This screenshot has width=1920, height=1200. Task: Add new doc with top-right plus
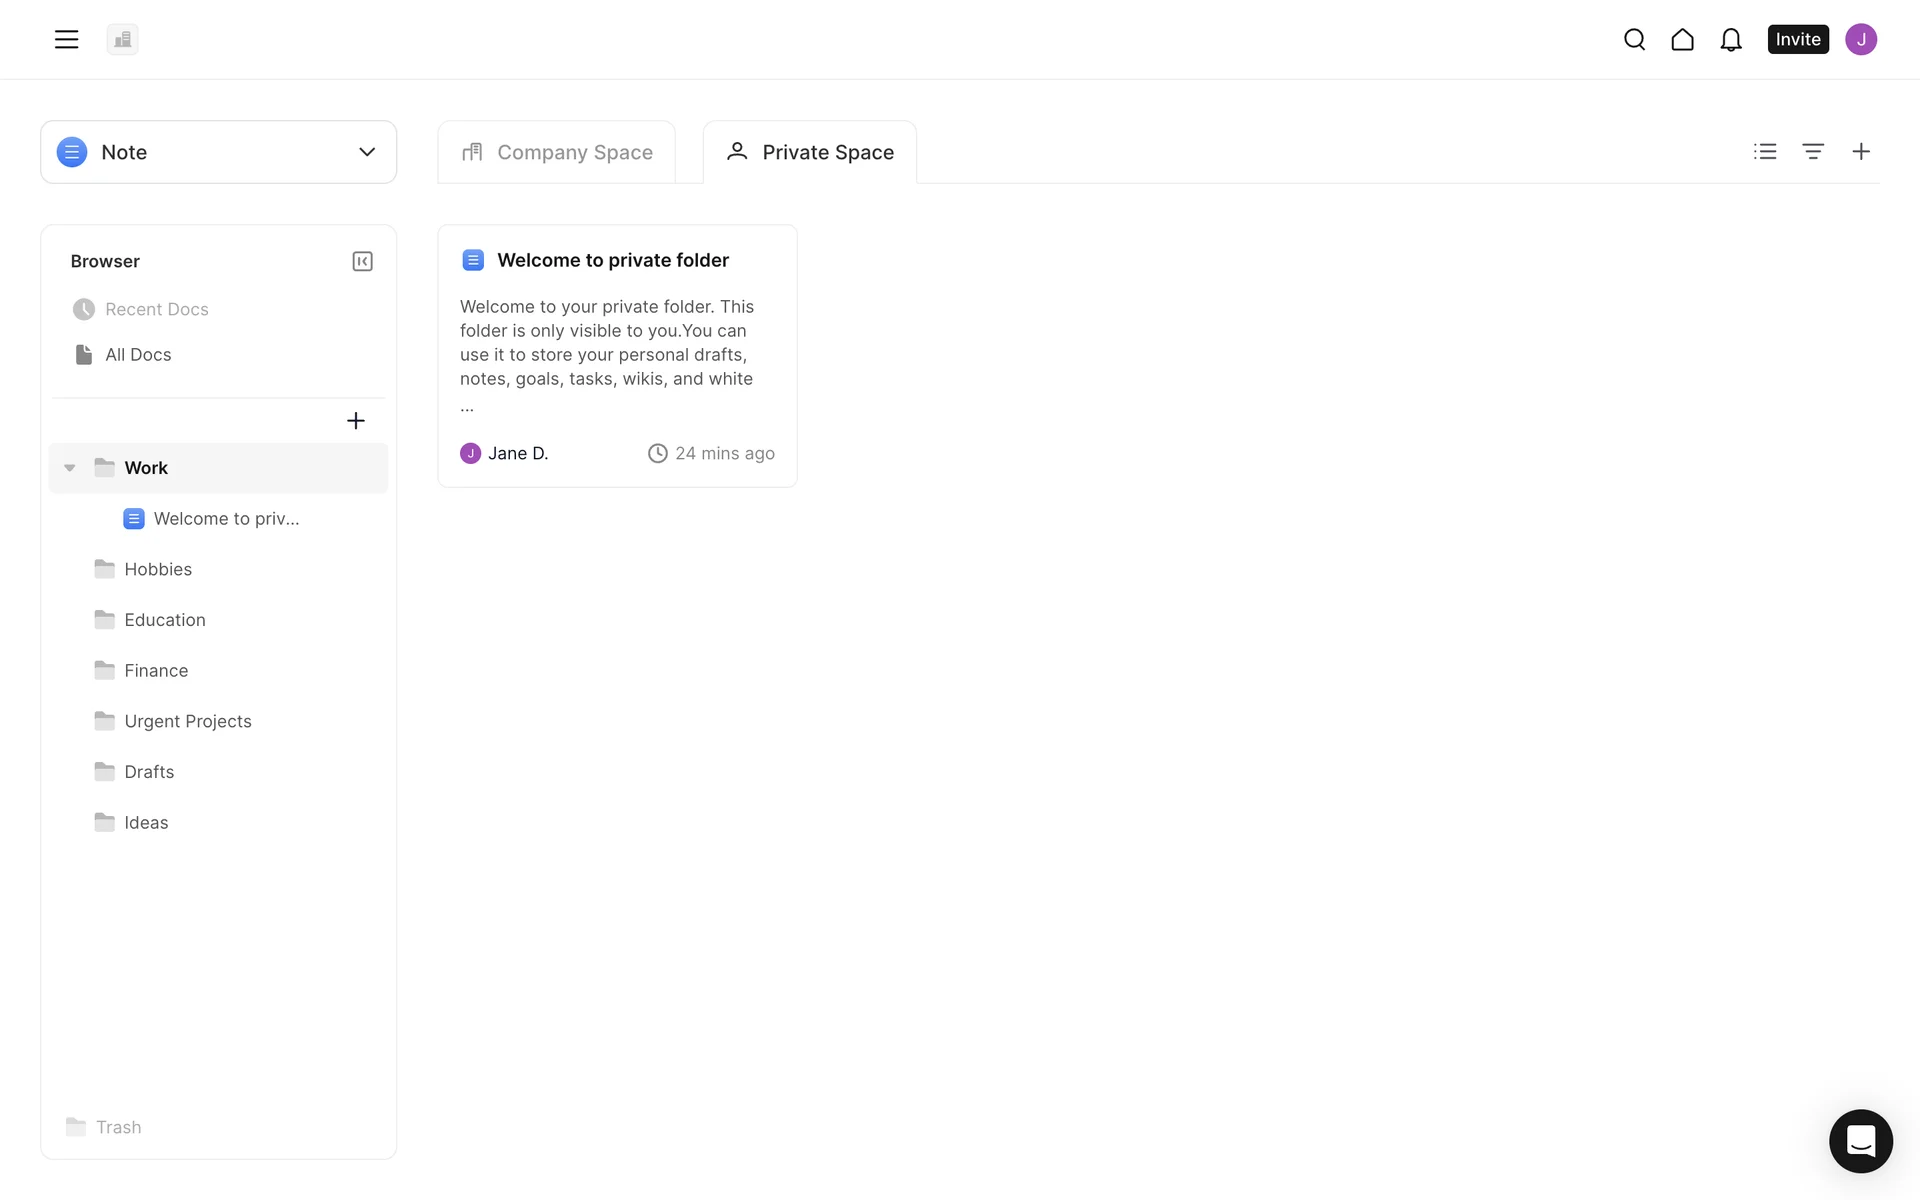pyautogui.click(x=1860, y=151)
